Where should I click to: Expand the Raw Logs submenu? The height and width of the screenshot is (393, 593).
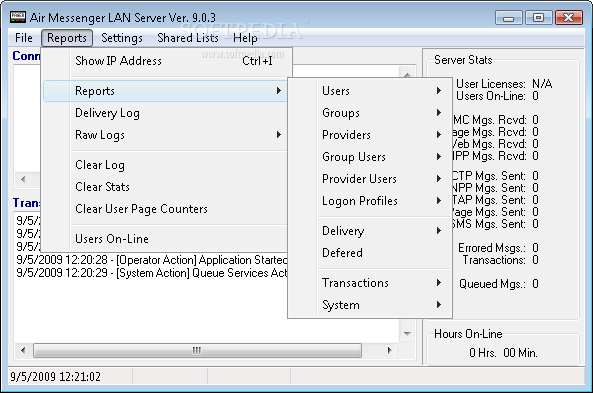click(165, 135)
